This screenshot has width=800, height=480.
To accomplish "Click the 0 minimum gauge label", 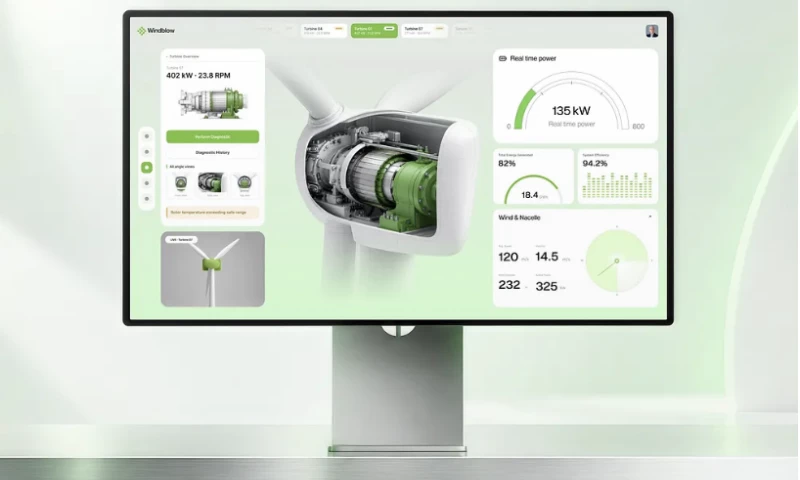I will [508, 127].
